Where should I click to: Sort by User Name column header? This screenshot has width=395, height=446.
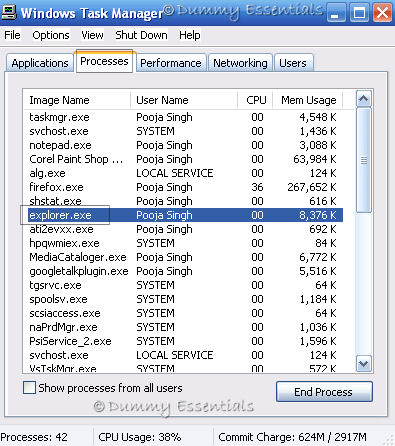(184, 100)
